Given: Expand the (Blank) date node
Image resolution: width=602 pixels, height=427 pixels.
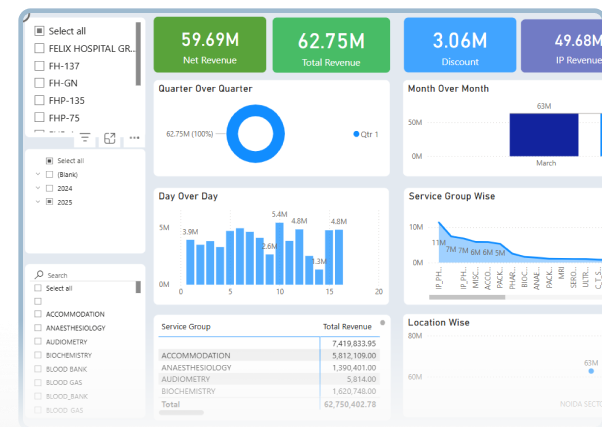Looking at the screenshot, I should coord(37,174).
